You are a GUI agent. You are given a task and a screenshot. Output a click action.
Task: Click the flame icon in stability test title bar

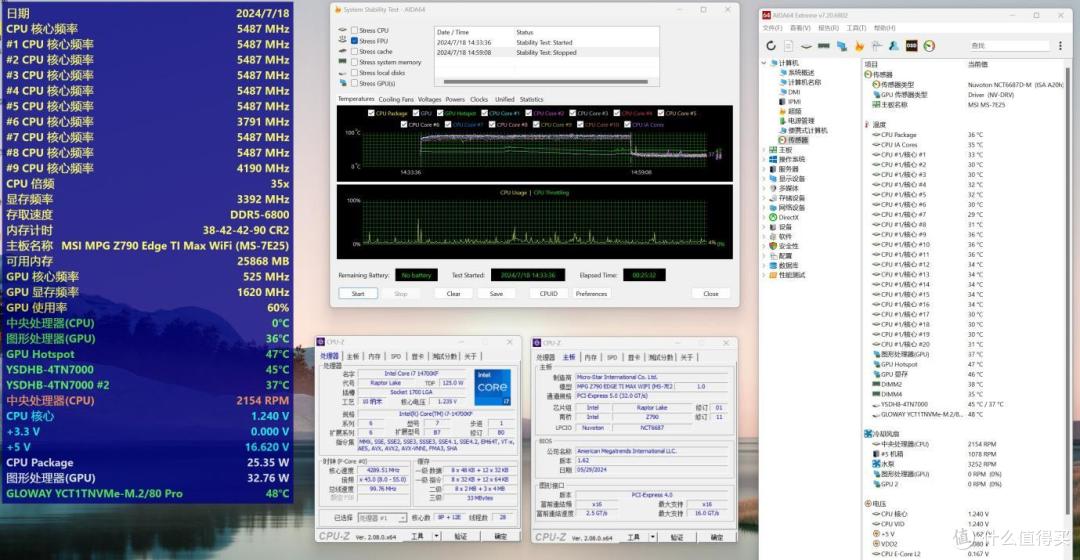(x=338, y=10)
